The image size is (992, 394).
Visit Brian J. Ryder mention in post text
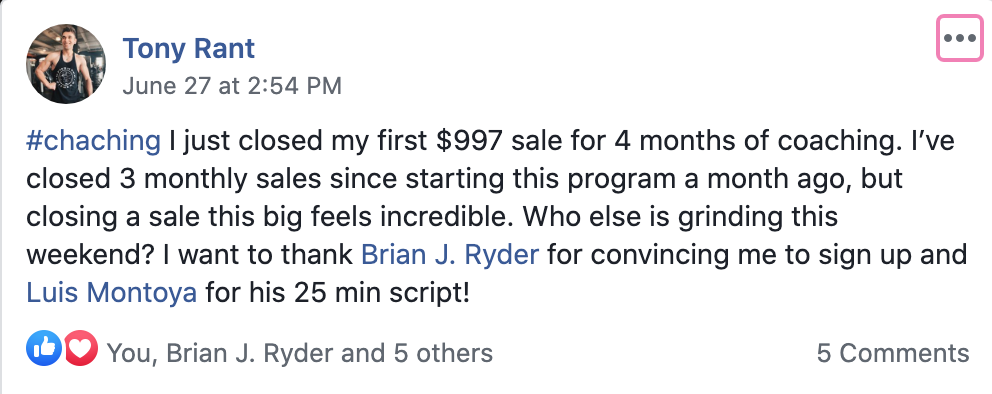450,255
